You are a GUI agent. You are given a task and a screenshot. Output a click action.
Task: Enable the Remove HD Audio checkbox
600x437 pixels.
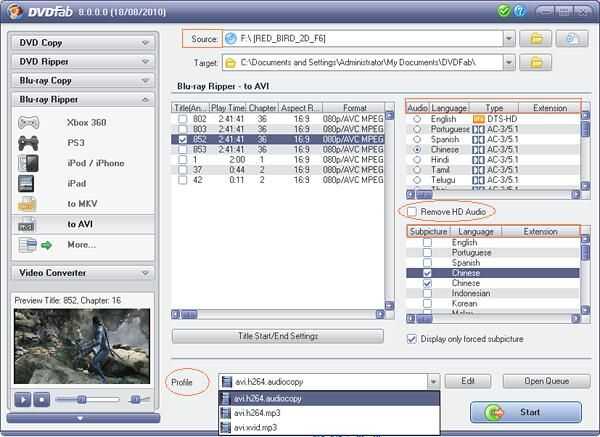coord(412,212)
